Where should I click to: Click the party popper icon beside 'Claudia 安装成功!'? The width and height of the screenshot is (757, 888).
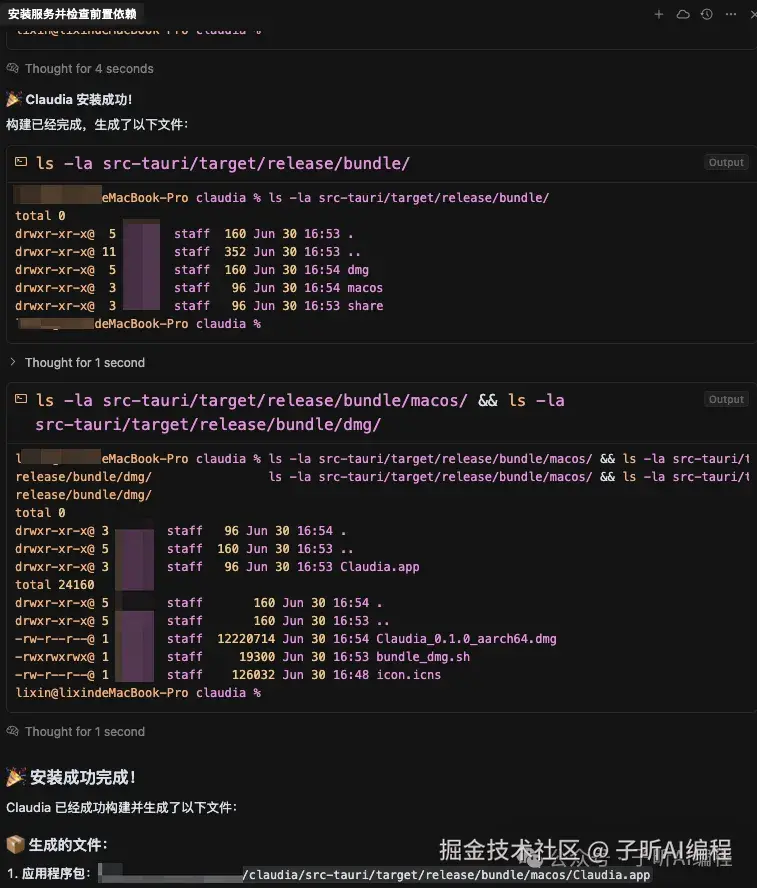point(14,99)
